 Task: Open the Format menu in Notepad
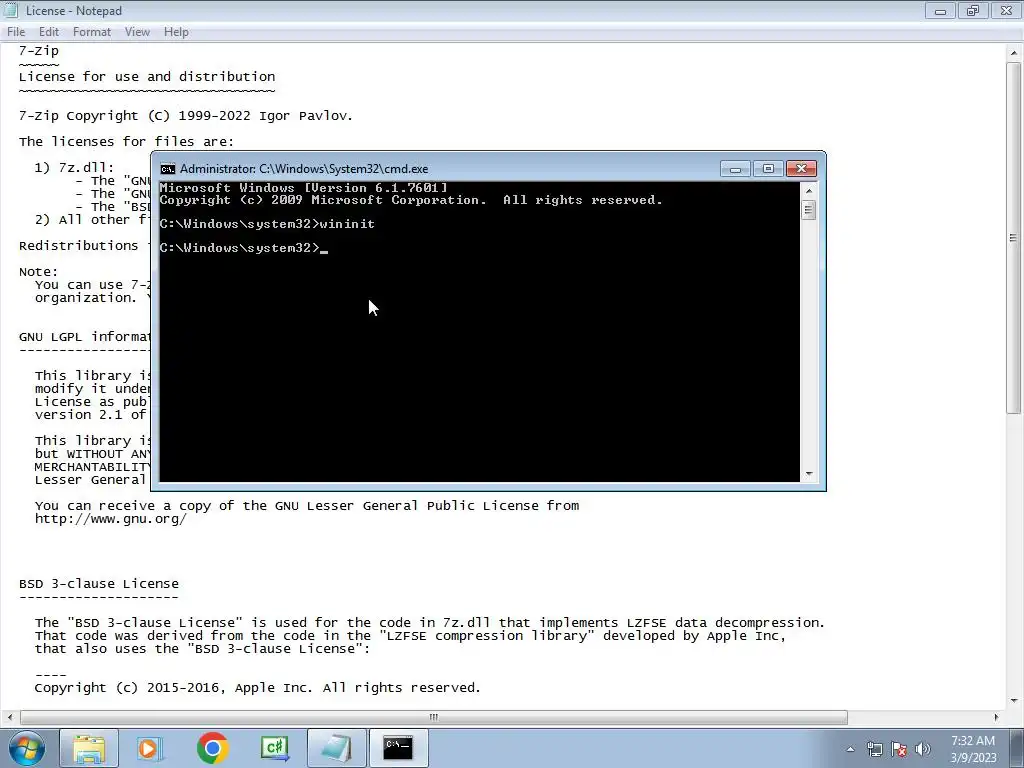click(91, 31)
